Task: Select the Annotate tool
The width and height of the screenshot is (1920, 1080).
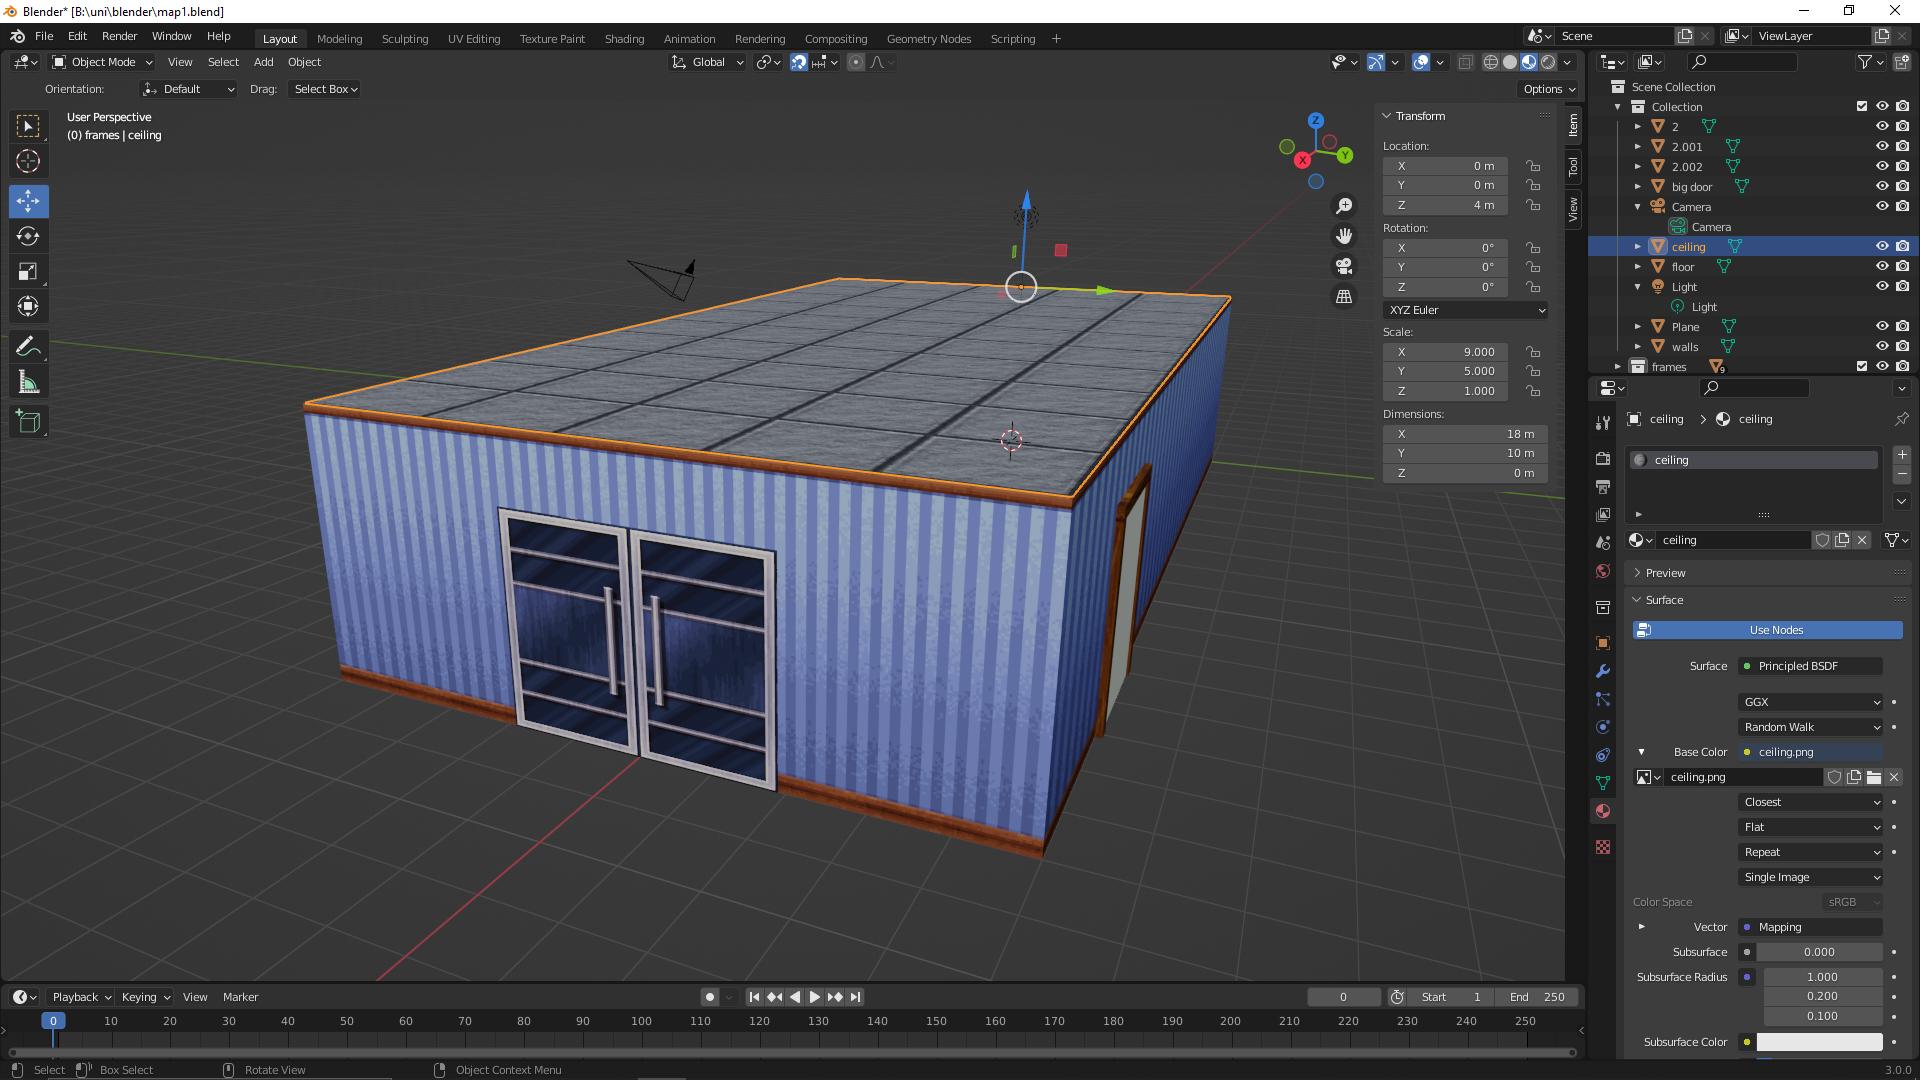Action: [28, 346]
